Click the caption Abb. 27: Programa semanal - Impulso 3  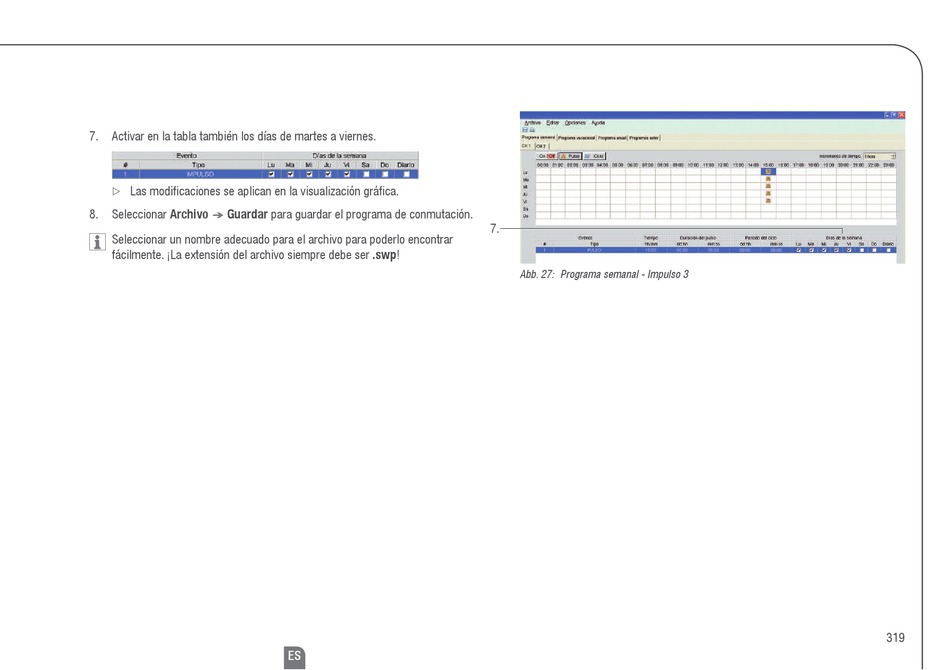tap(604, 274)
